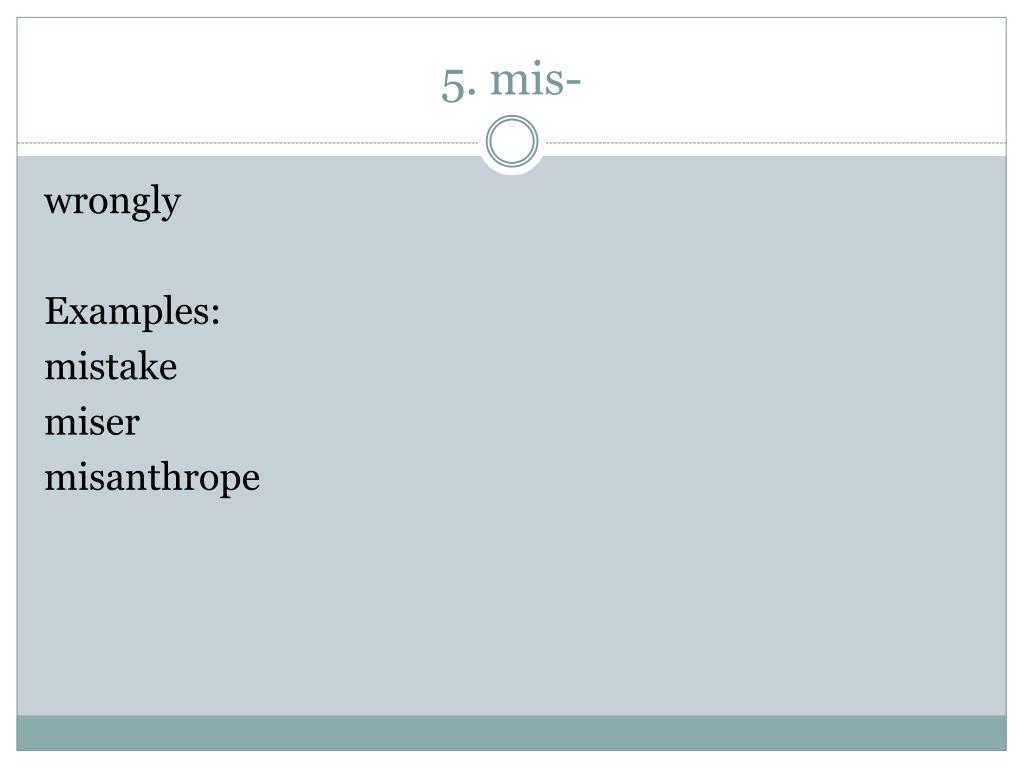Click dashed divider line right of circle
This screenshot has height=768, width=1024.
[776, 142]
